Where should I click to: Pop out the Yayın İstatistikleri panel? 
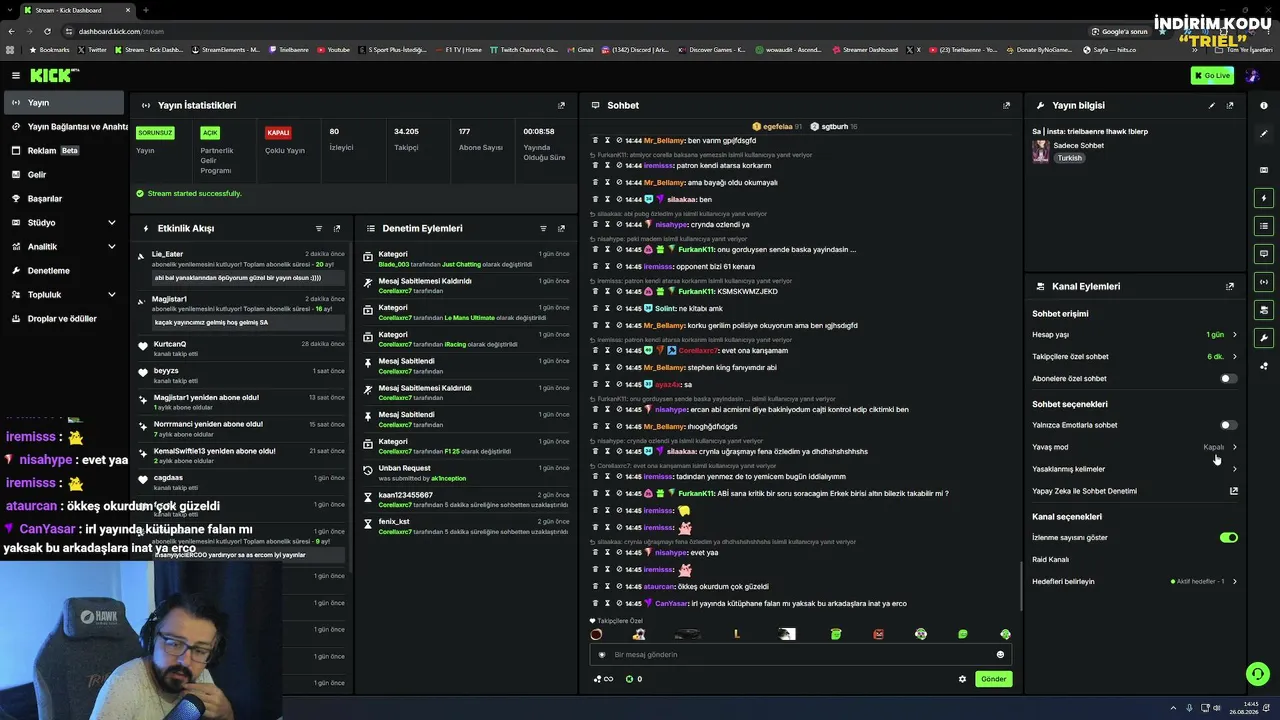coord(561,105)
